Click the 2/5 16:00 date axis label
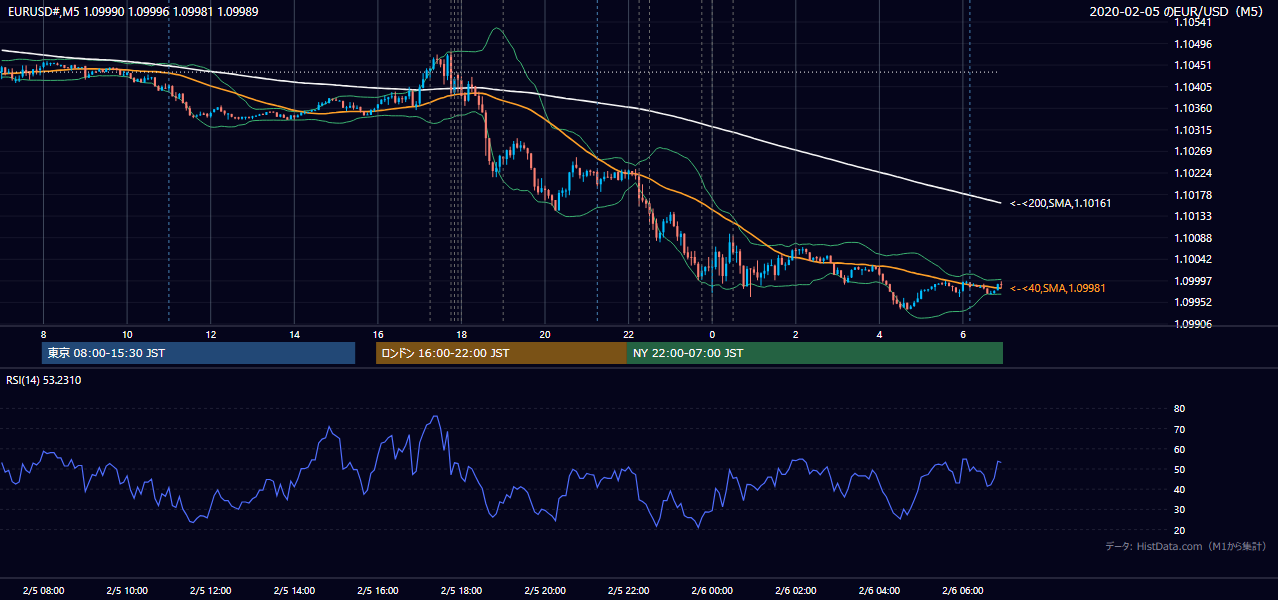 (x=378, y=590)
